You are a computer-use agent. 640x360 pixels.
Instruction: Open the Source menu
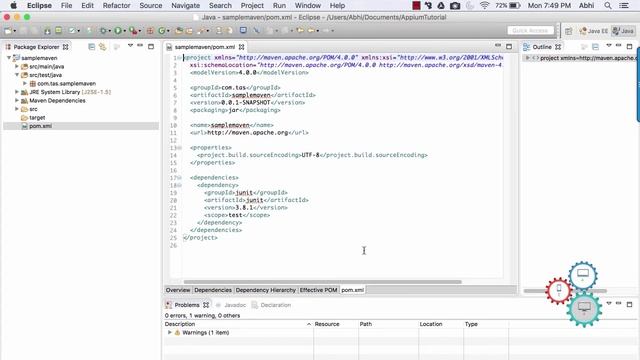point(151,6)
